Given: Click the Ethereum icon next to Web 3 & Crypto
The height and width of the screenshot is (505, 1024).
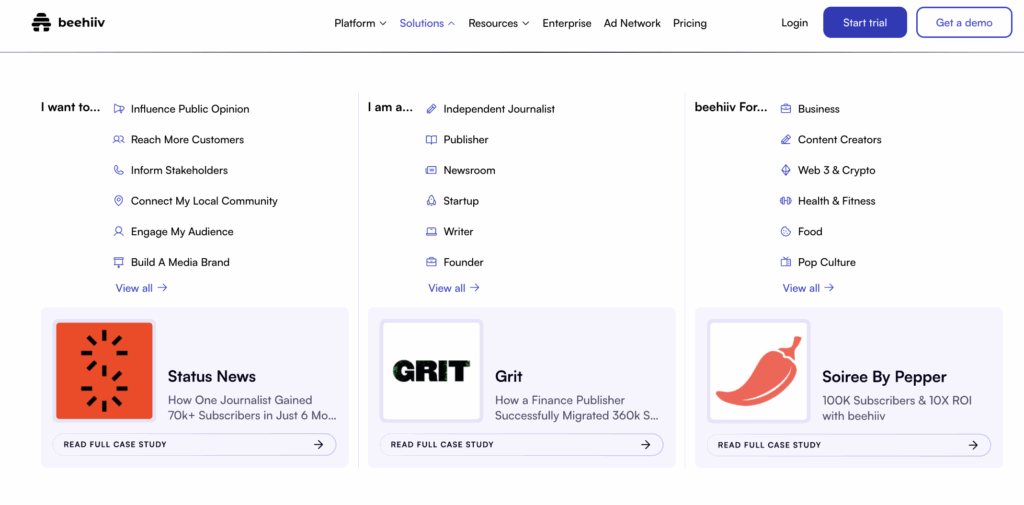Looking at the screenshot, I should (x=786, y=170).
